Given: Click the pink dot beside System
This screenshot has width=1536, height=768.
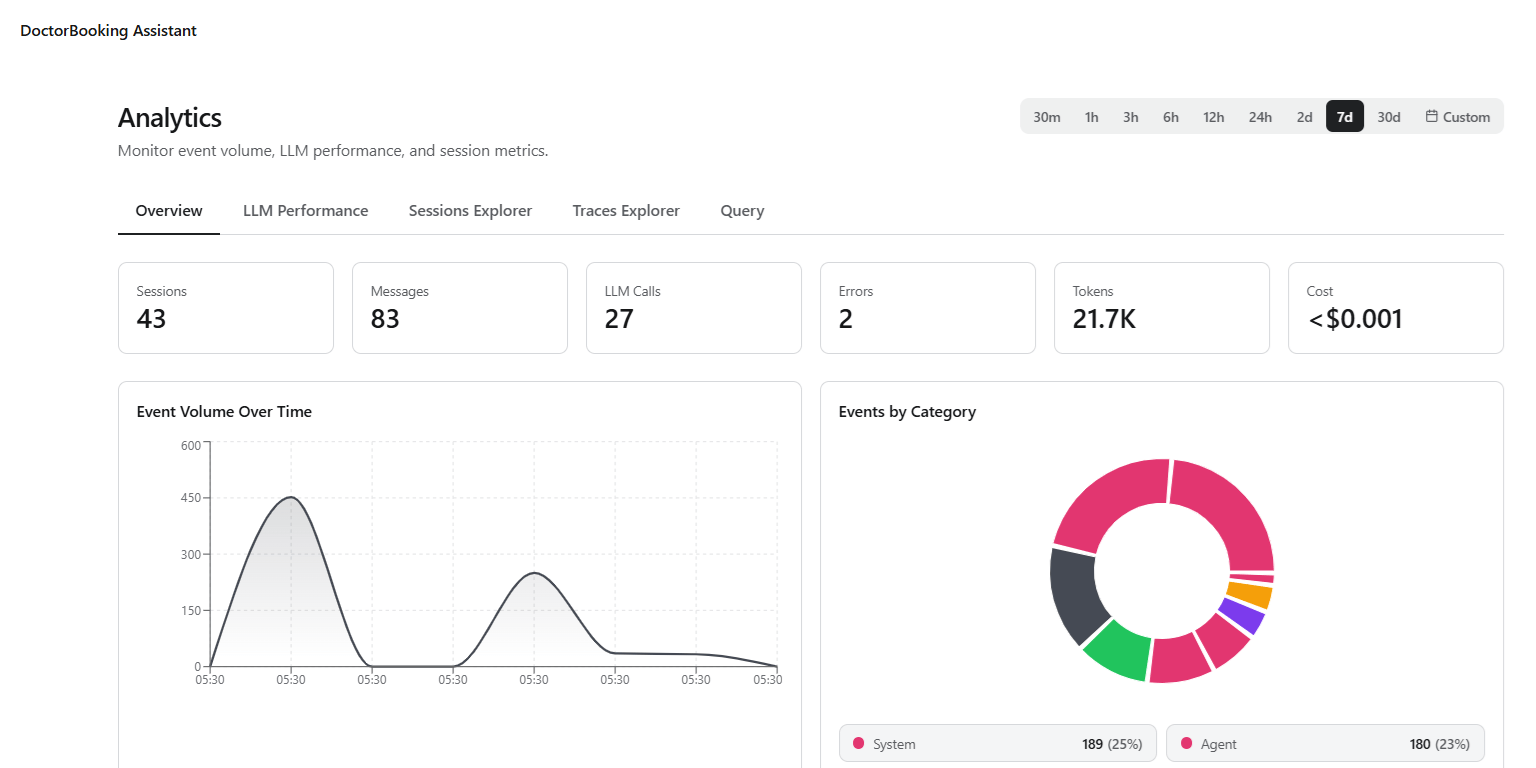Looking at the screenshot, I should coord(858,744).
